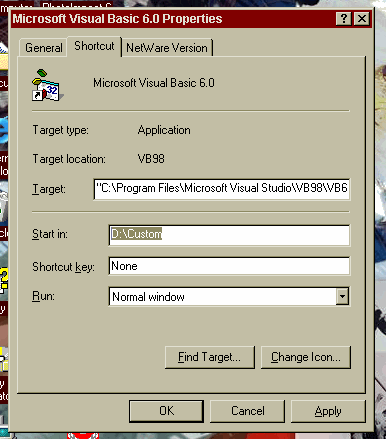Click the Find Target button
386x439 pixels.
point(210,357)
